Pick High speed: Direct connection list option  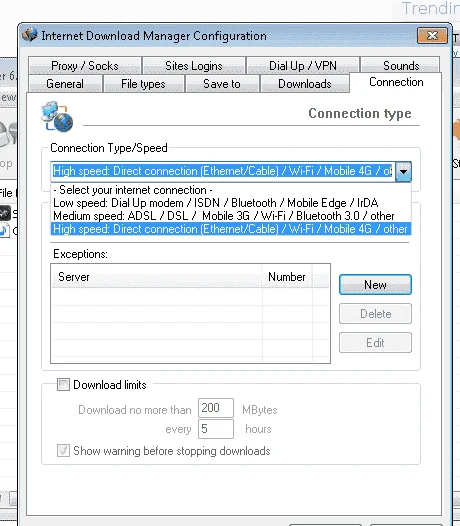(x=231, y=229)
